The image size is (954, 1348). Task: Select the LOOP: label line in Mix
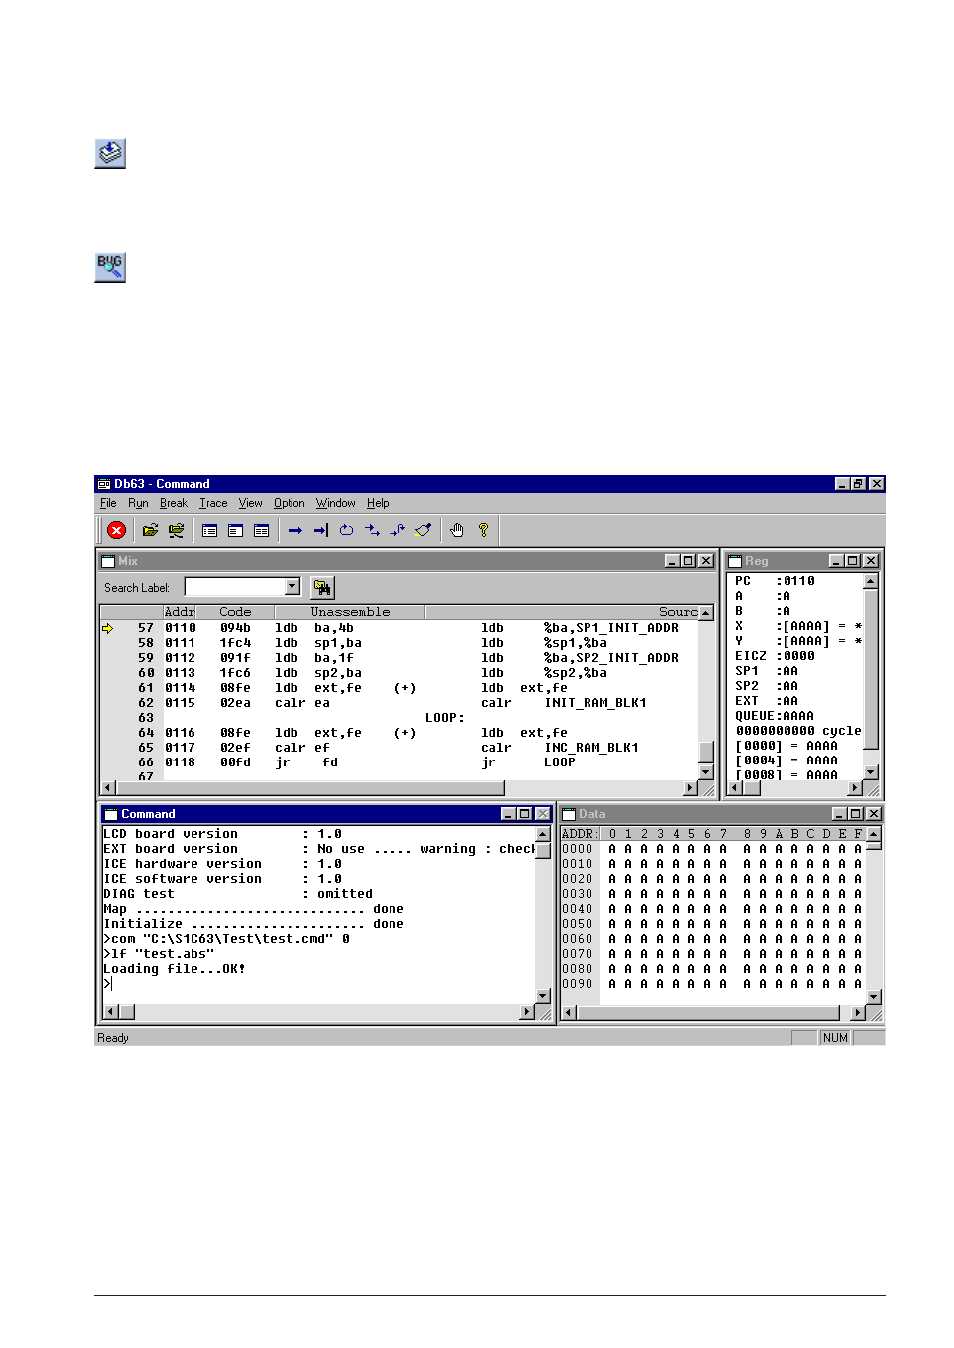click(x=445, y=718)
